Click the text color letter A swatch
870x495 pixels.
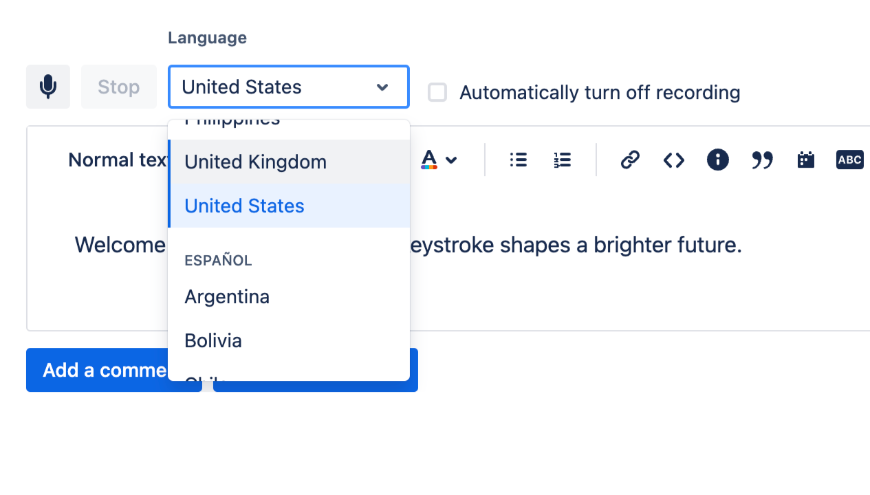click(x=429, y=160)
